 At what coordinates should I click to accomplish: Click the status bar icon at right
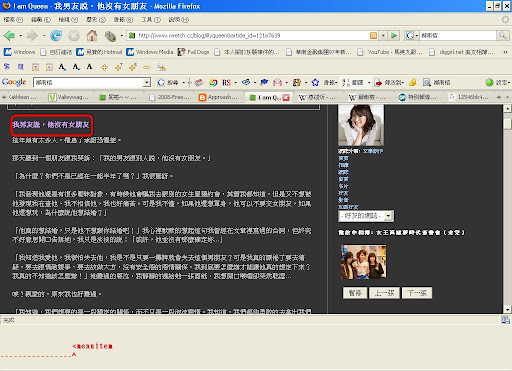pyautogui.click(x=506, y=320)
